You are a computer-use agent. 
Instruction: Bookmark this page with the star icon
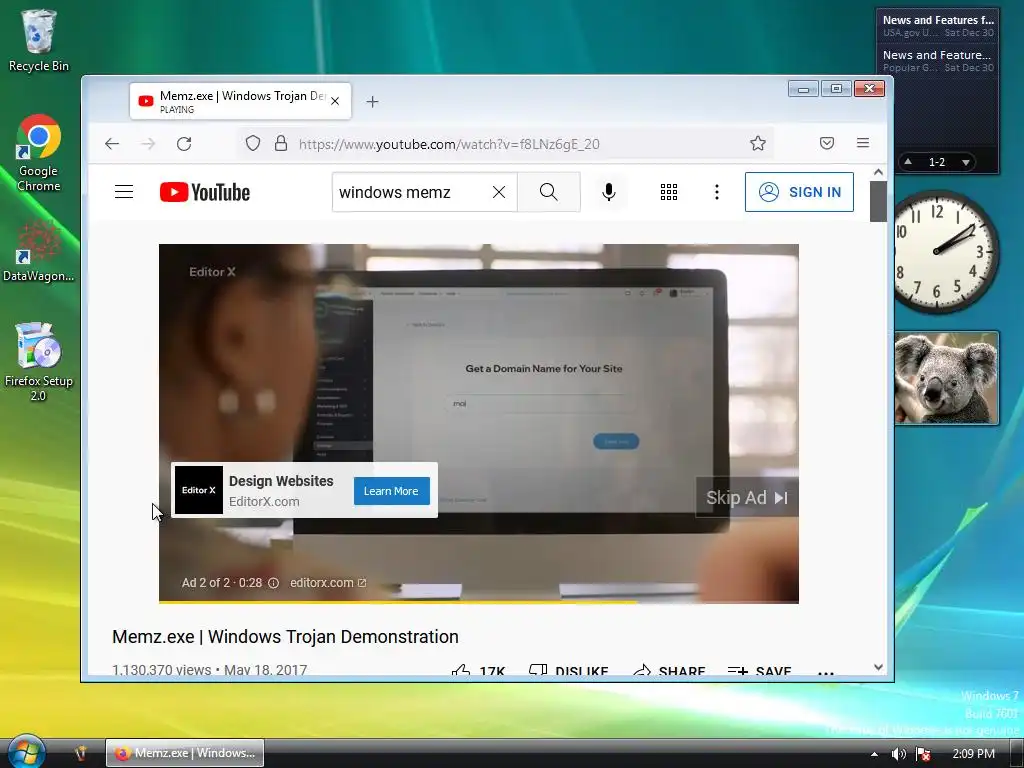coord(758,144)
